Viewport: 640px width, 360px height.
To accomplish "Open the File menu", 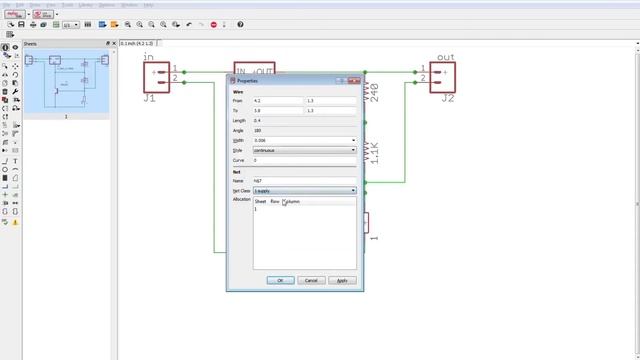I will [x=7, y=5].
